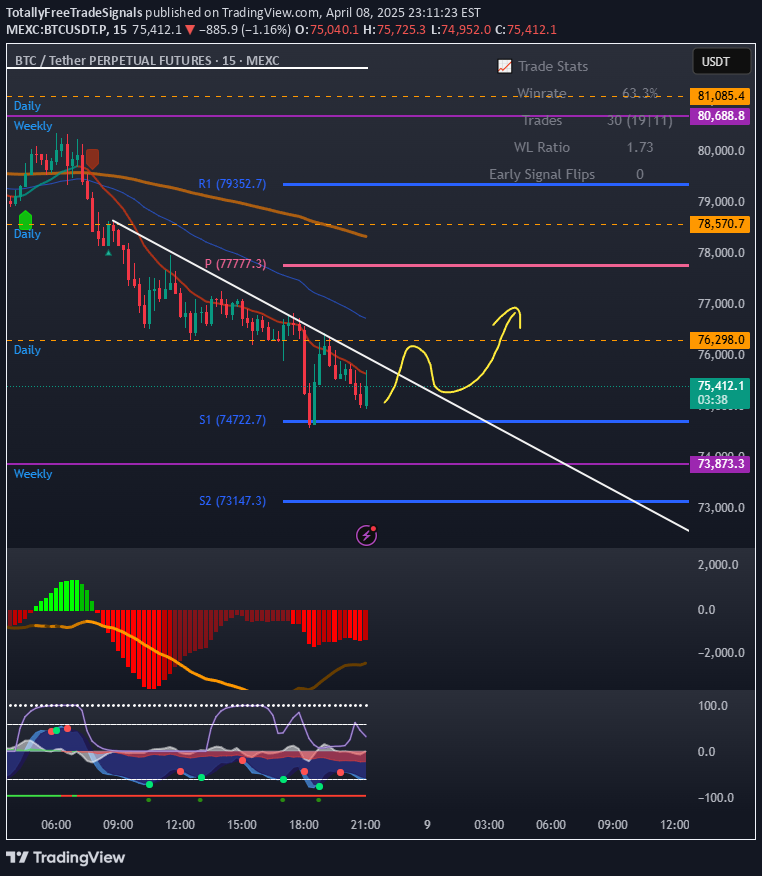Click the BTC / Tether PERPETUAL FUTURES title
Image resolution: width=762 pixels, height=876 pixels.
(147, 60)
